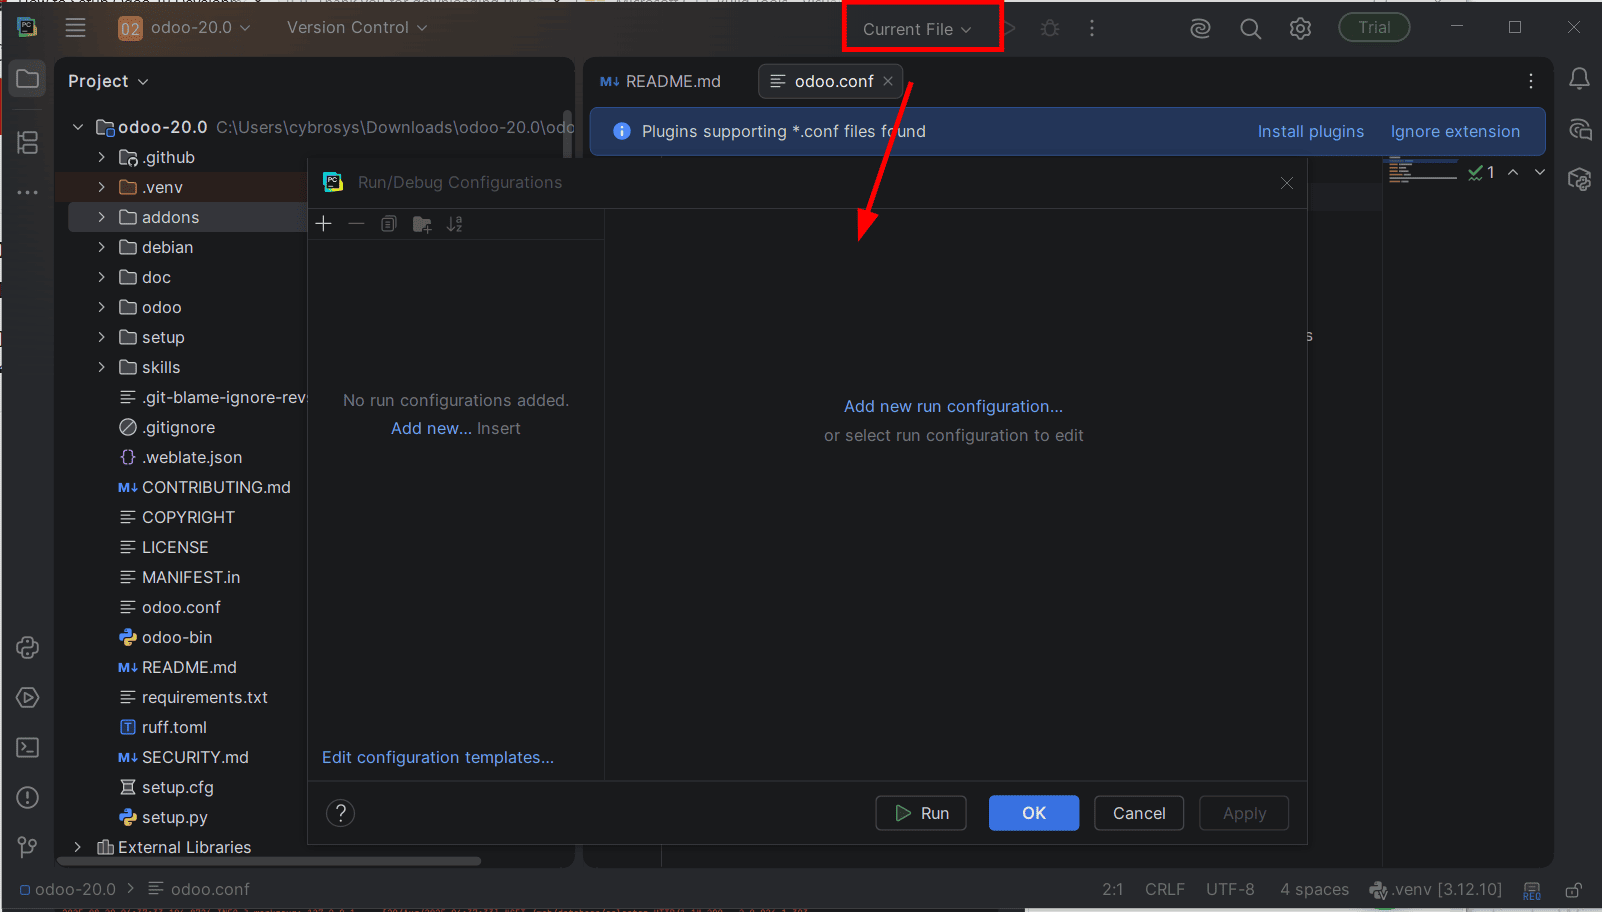Jump to next highlighted error arrow

pyautogui.click(x=1540, y=172)
